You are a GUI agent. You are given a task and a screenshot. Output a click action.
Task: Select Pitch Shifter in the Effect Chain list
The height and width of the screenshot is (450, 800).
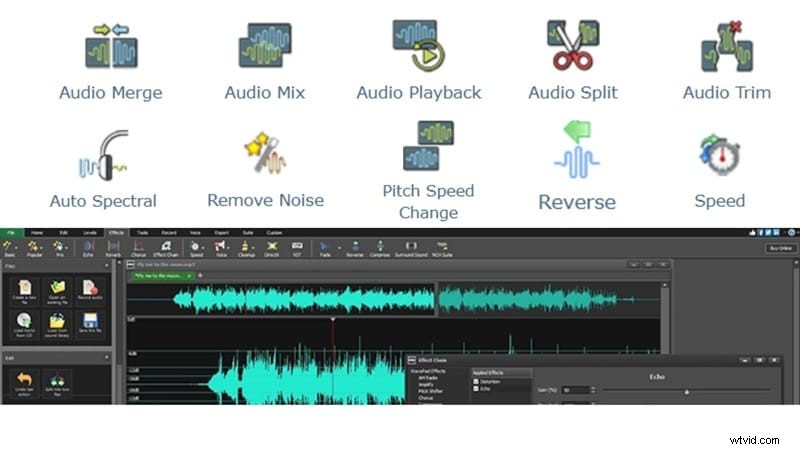click(x=430, y=391)
